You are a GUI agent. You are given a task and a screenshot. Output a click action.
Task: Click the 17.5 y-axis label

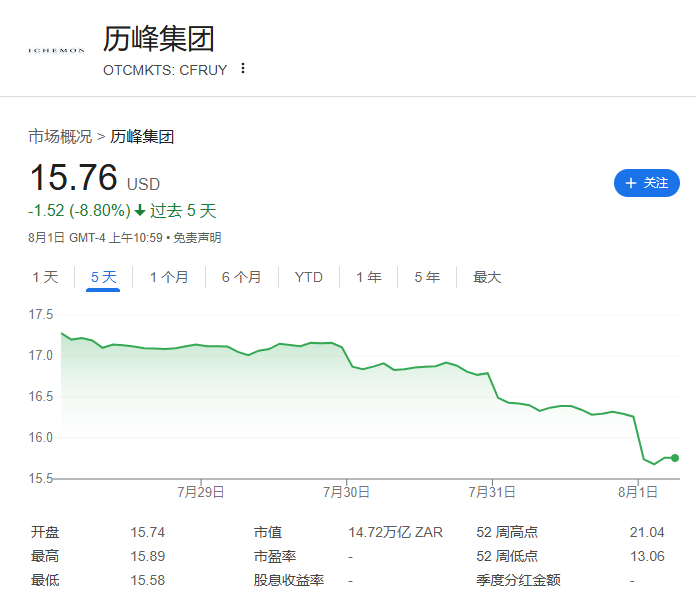click(x=40, y=314)
